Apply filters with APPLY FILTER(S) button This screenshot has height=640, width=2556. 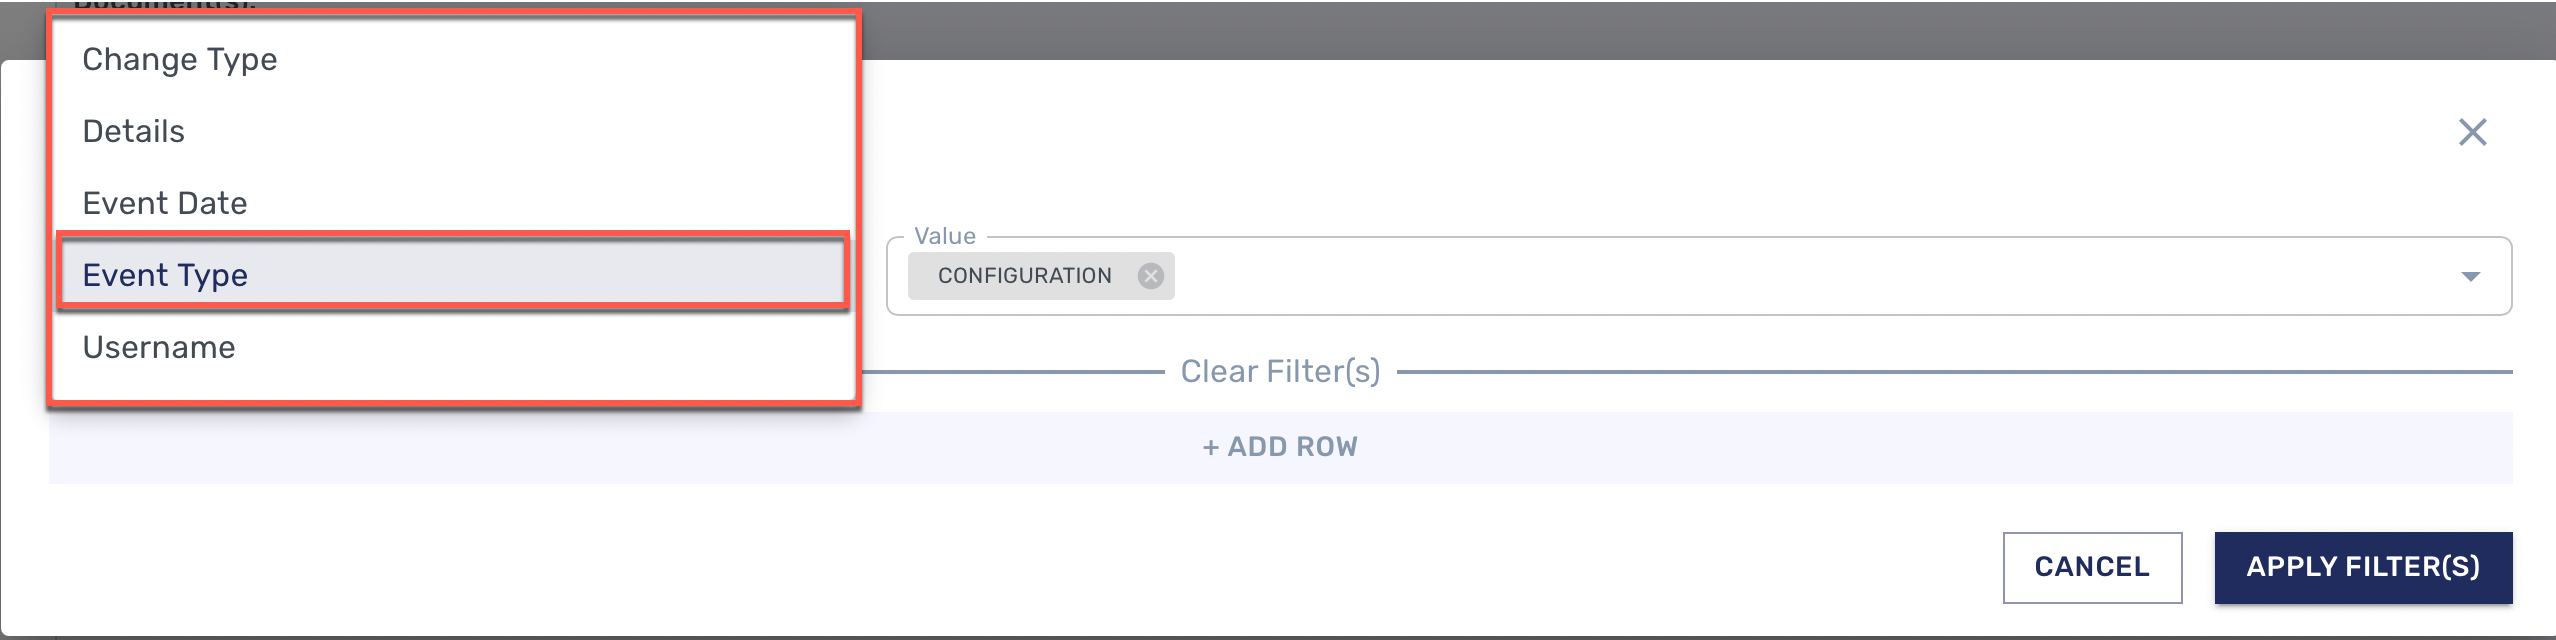[2364, 567]
